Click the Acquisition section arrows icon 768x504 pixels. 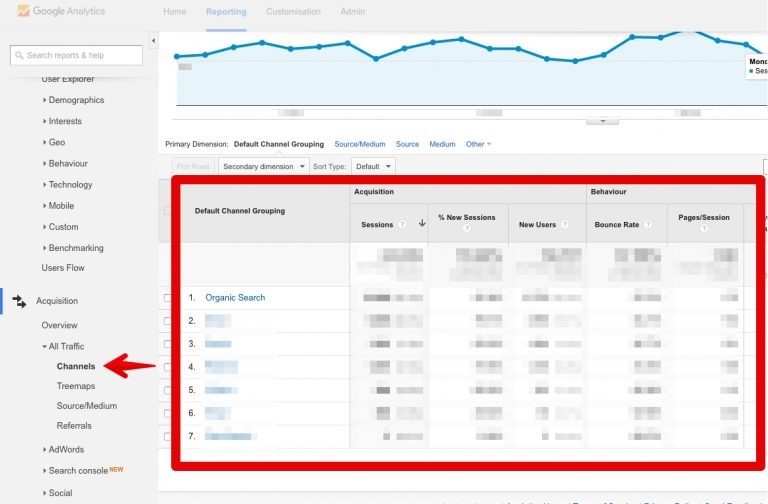pyautogui.click(x=19, y=301)
